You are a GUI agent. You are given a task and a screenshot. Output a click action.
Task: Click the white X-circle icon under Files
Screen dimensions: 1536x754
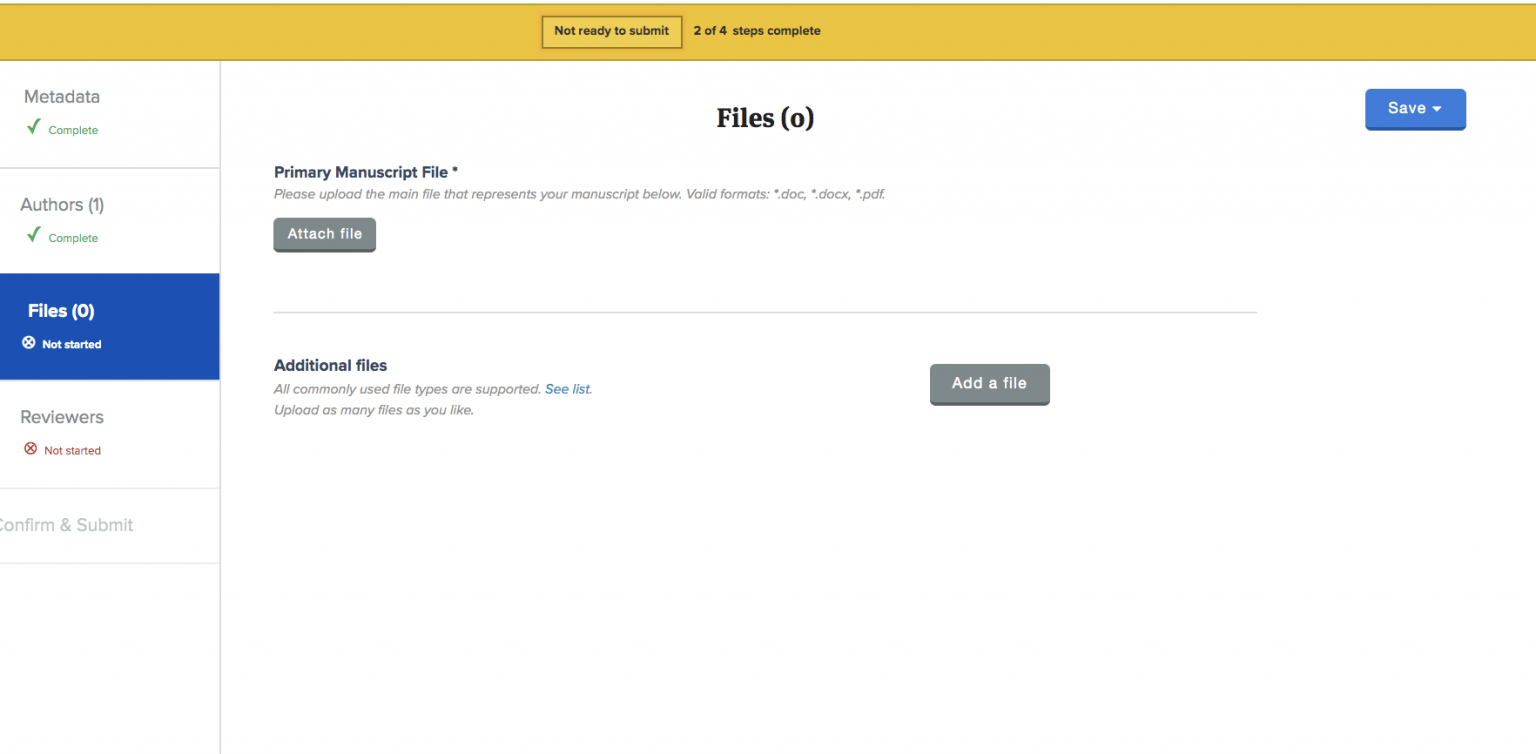pyautogui.click(x=29, y=343)
